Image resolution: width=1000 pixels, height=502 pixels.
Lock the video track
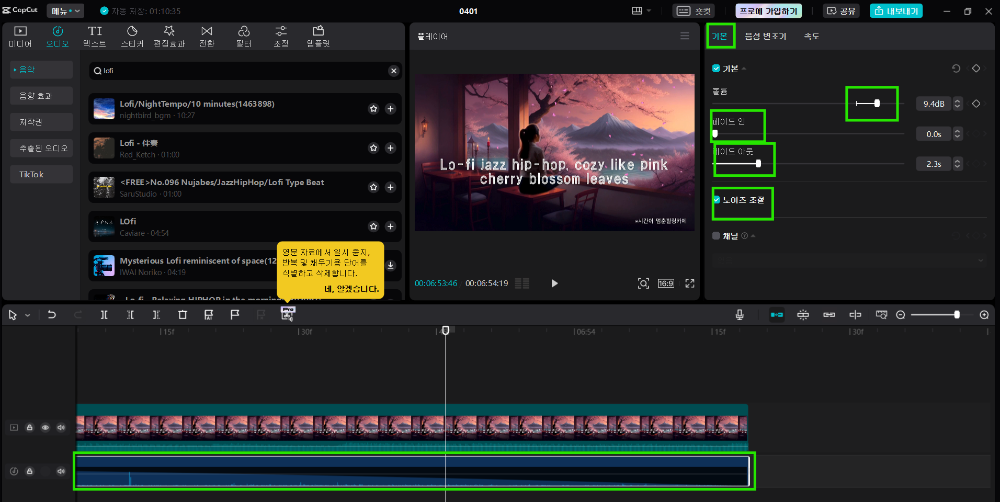[29, 427]
